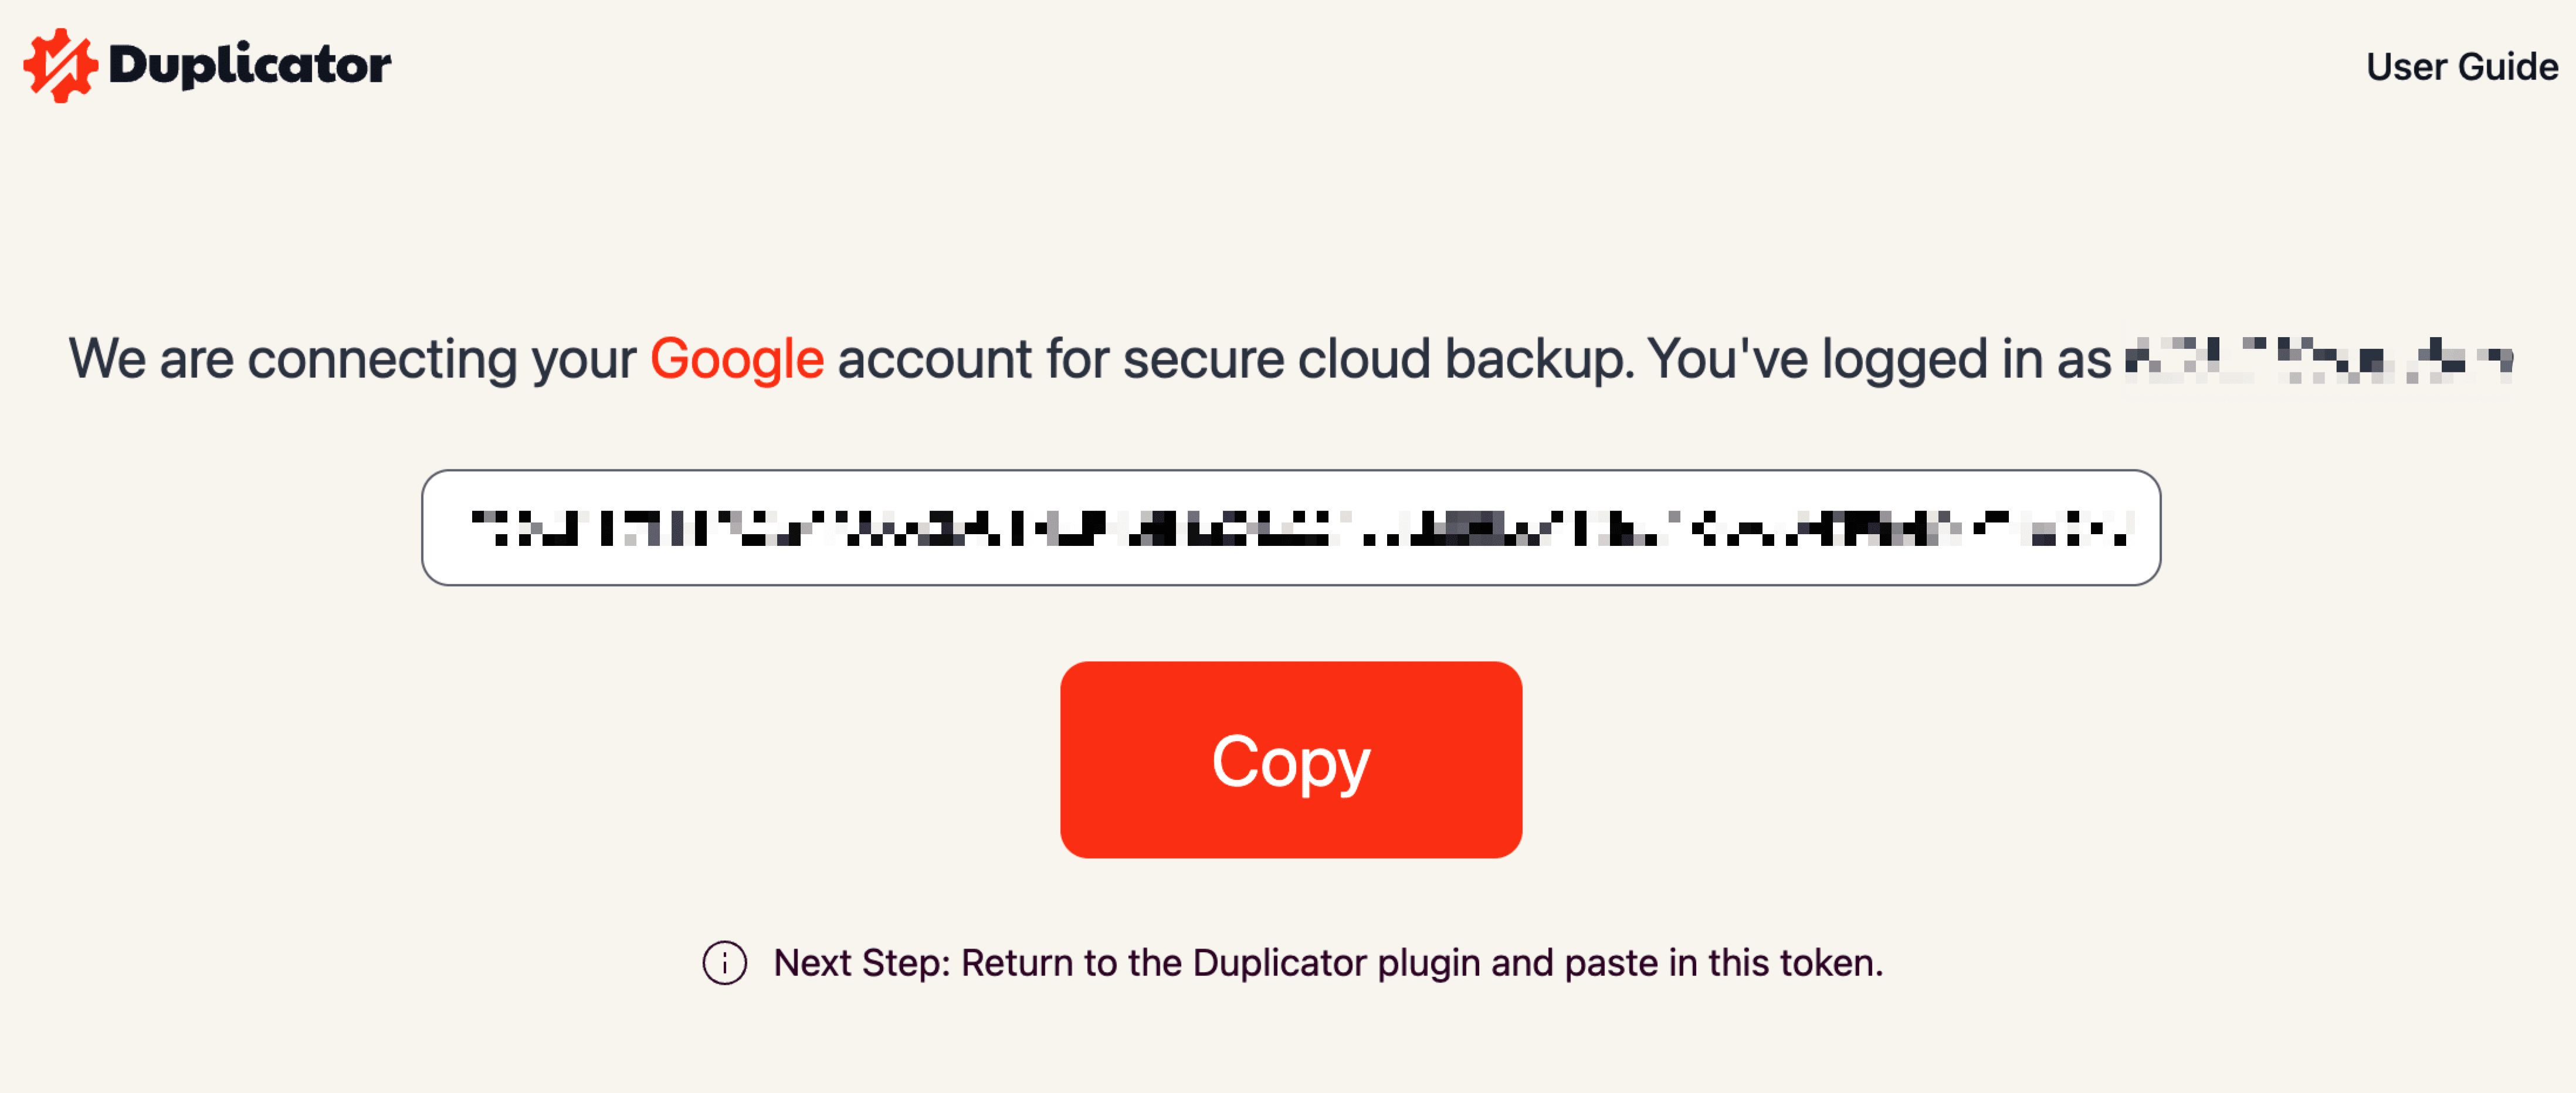The height and width of the screenshot is (1093, 2576).
Task: Click the red Google word
Action: (737, 359)
